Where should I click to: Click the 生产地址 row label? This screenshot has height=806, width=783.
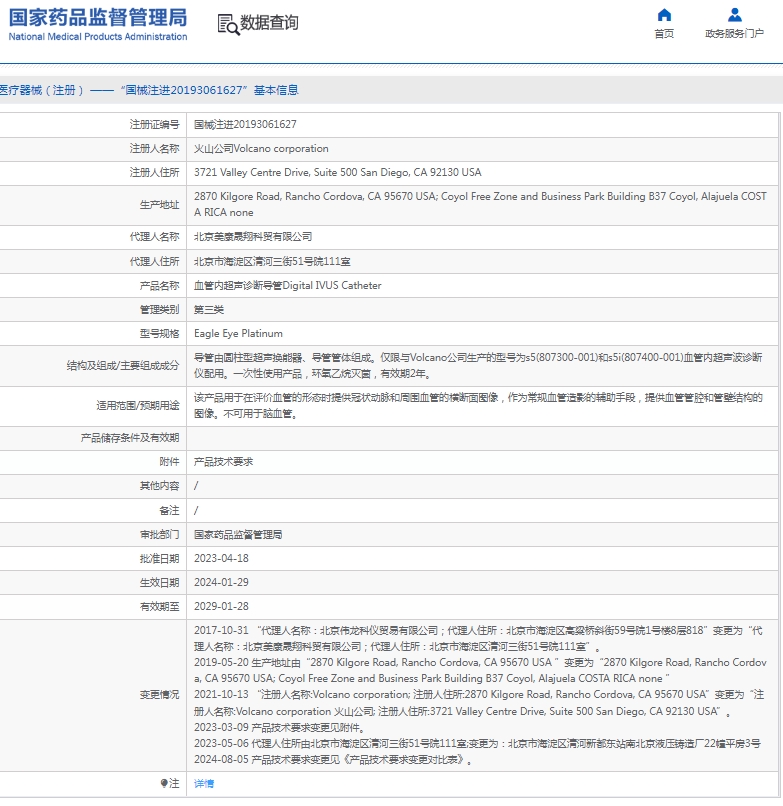[x=159, y=205]
